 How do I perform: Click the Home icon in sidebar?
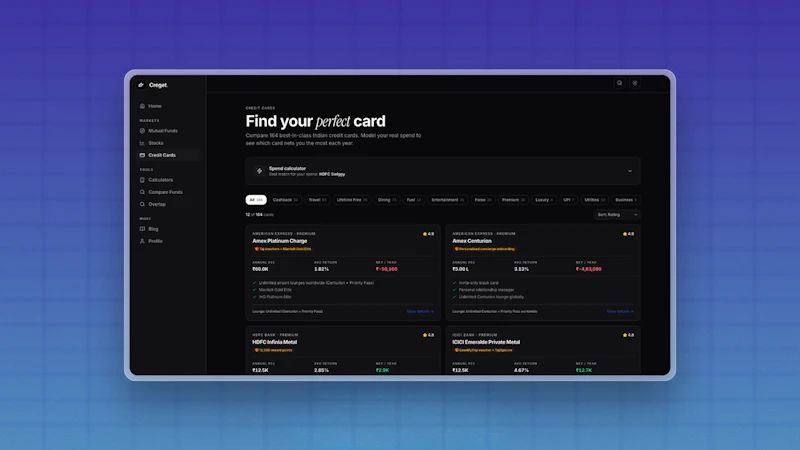click(x=142, y=106)
